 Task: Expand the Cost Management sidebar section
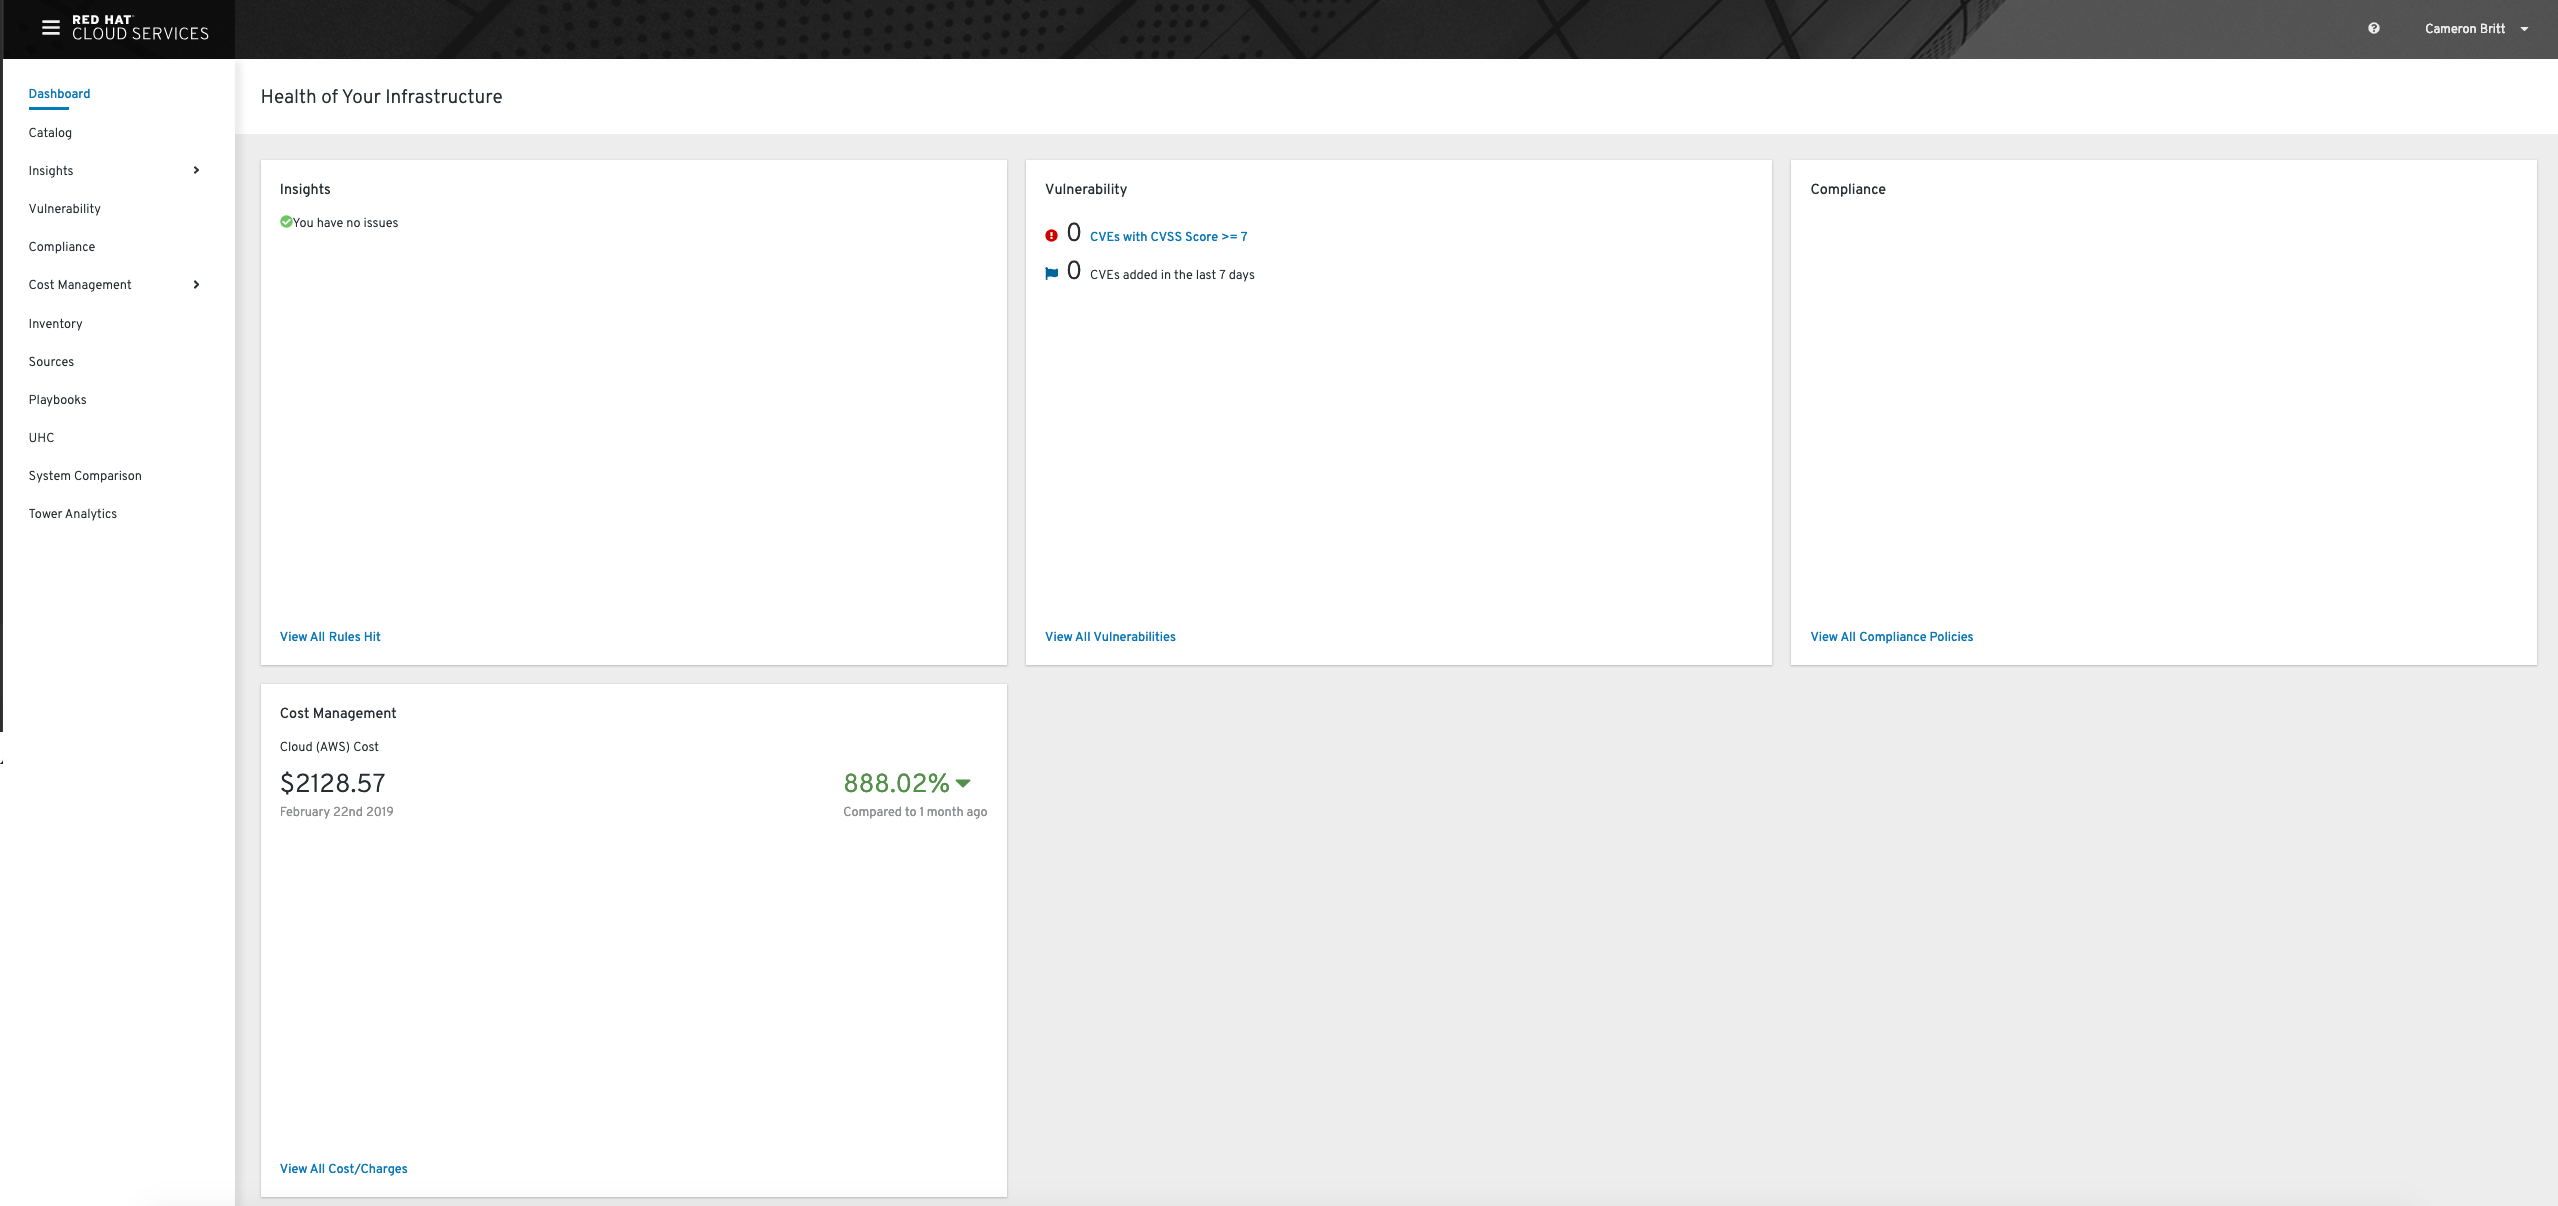[196, 285]
